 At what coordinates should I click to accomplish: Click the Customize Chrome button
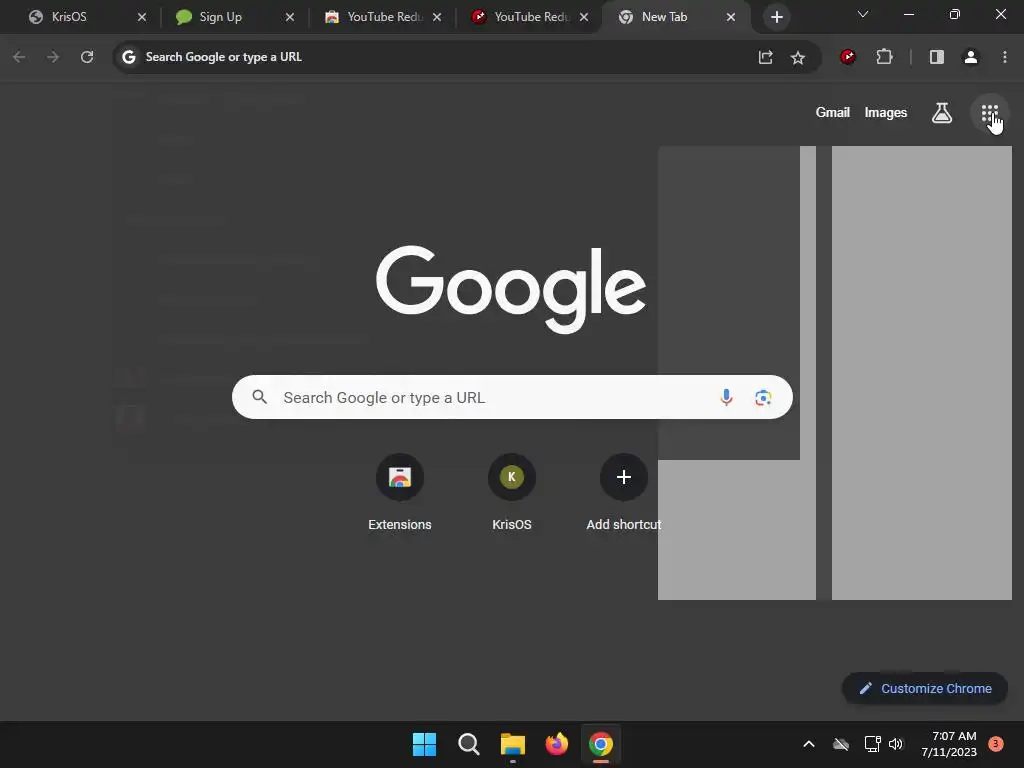[925, 688]
